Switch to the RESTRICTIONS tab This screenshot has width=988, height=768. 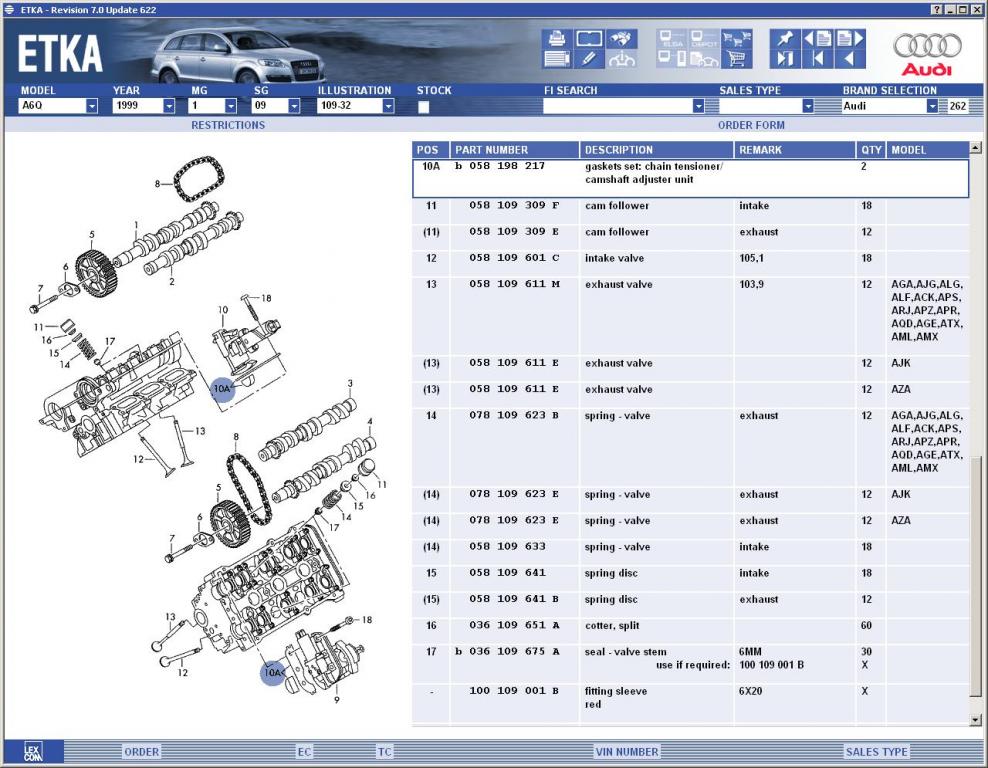(x=228, y=125)
